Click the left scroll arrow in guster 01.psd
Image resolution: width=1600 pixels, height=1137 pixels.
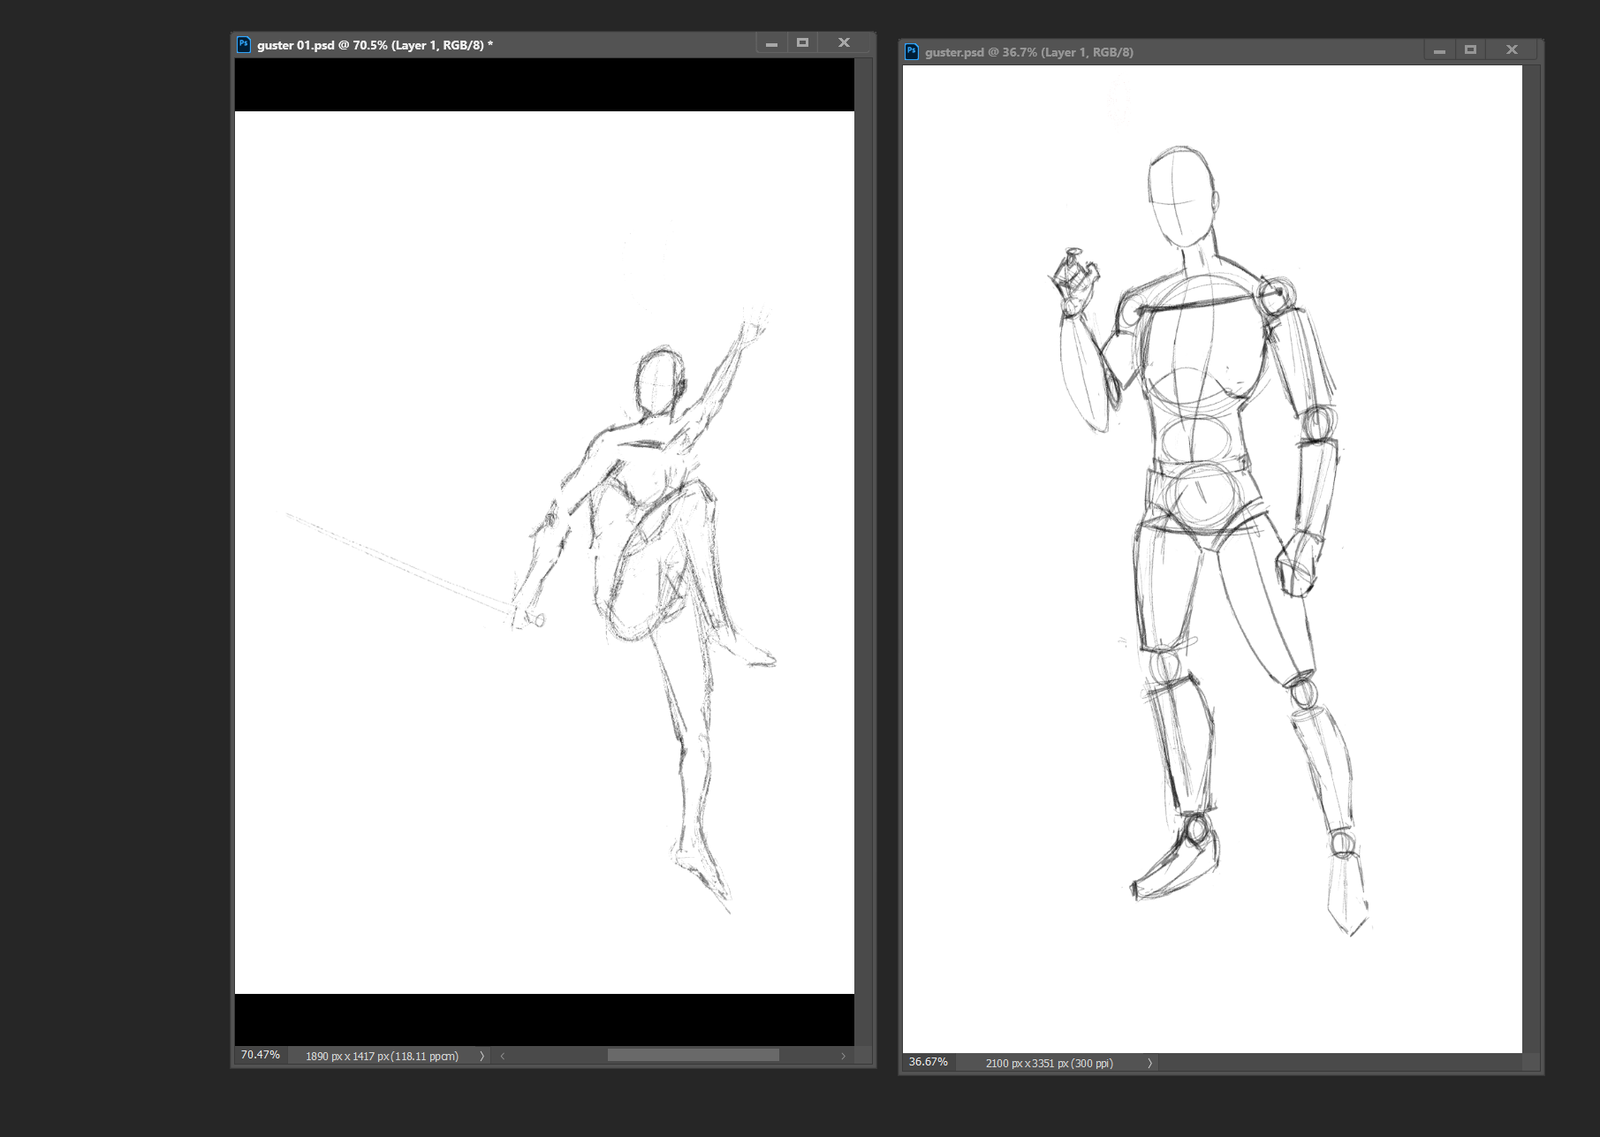(x=502, y=1056)
